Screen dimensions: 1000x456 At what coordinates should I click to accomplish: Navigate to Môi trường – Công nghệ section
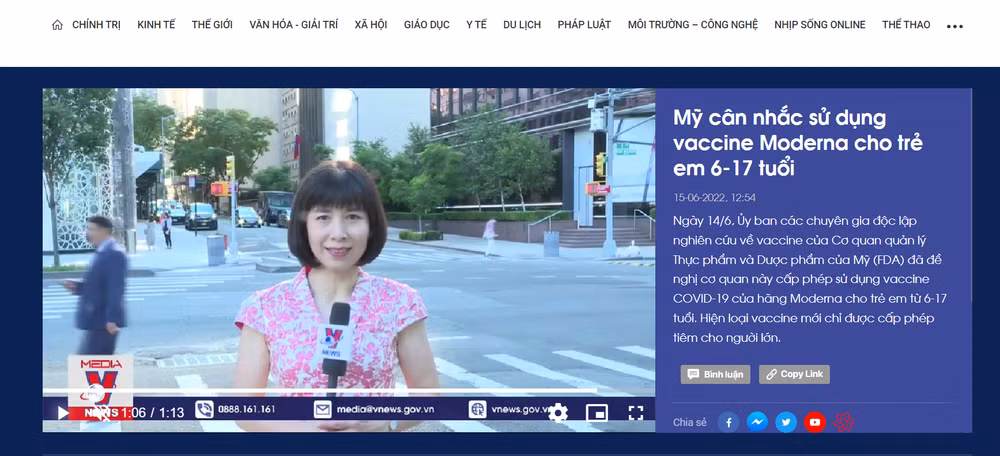(692, 25)
